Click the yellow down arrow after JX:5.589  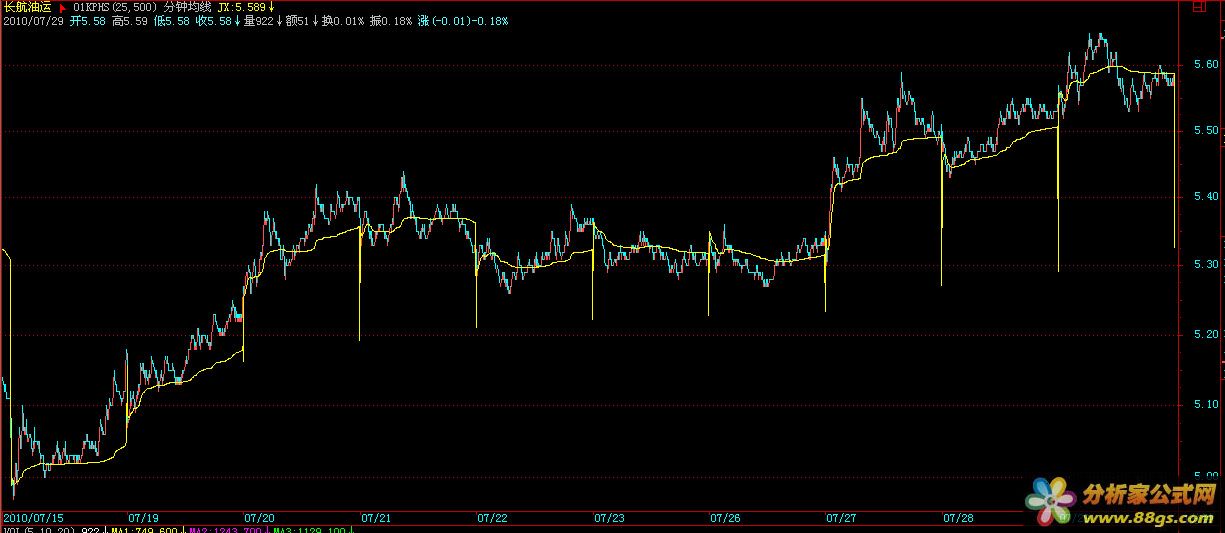click(271, 7)
